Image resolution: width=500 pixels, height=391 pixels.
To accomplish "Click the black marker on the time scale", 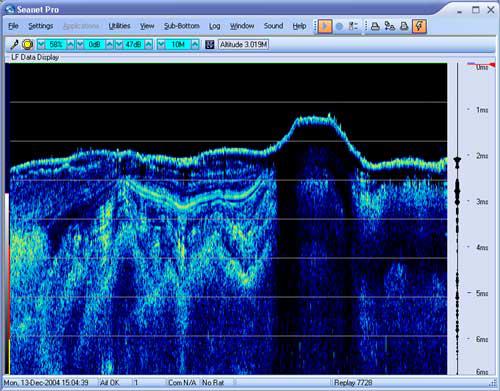I will coord(457,162).
